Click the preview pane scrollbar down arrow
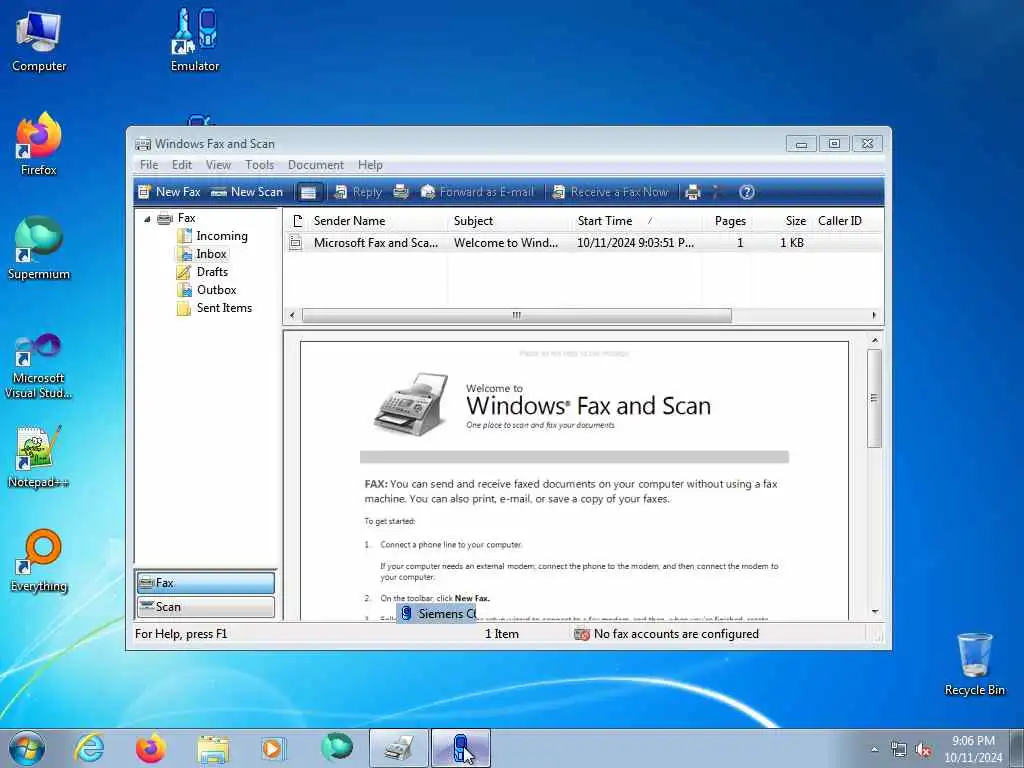 pyautogui.click(x=874, y=612)
